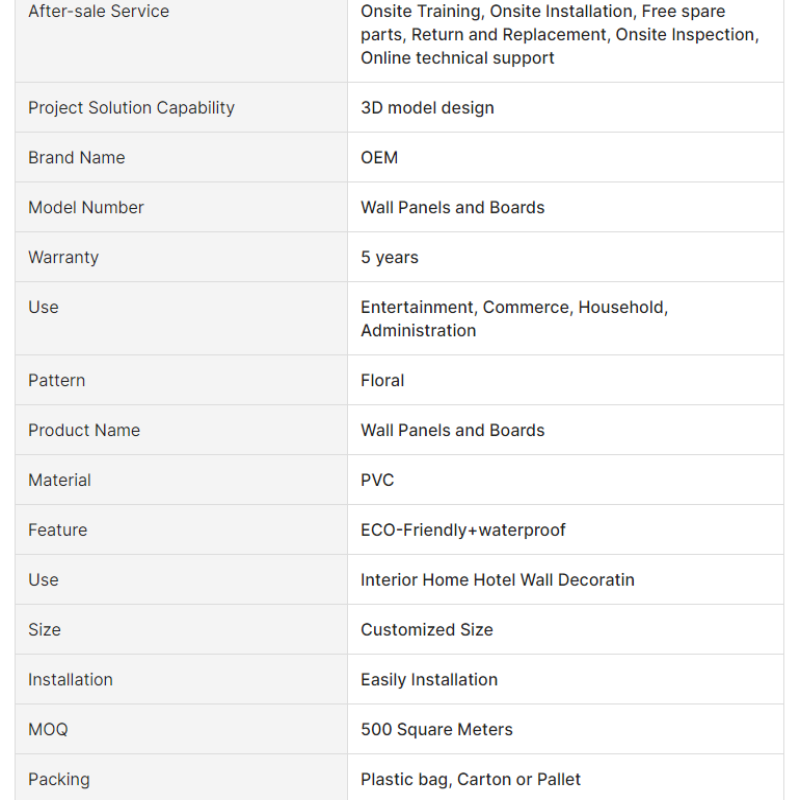
Task: Click the Easily Installation value
Action: click(x=429, y=680)
